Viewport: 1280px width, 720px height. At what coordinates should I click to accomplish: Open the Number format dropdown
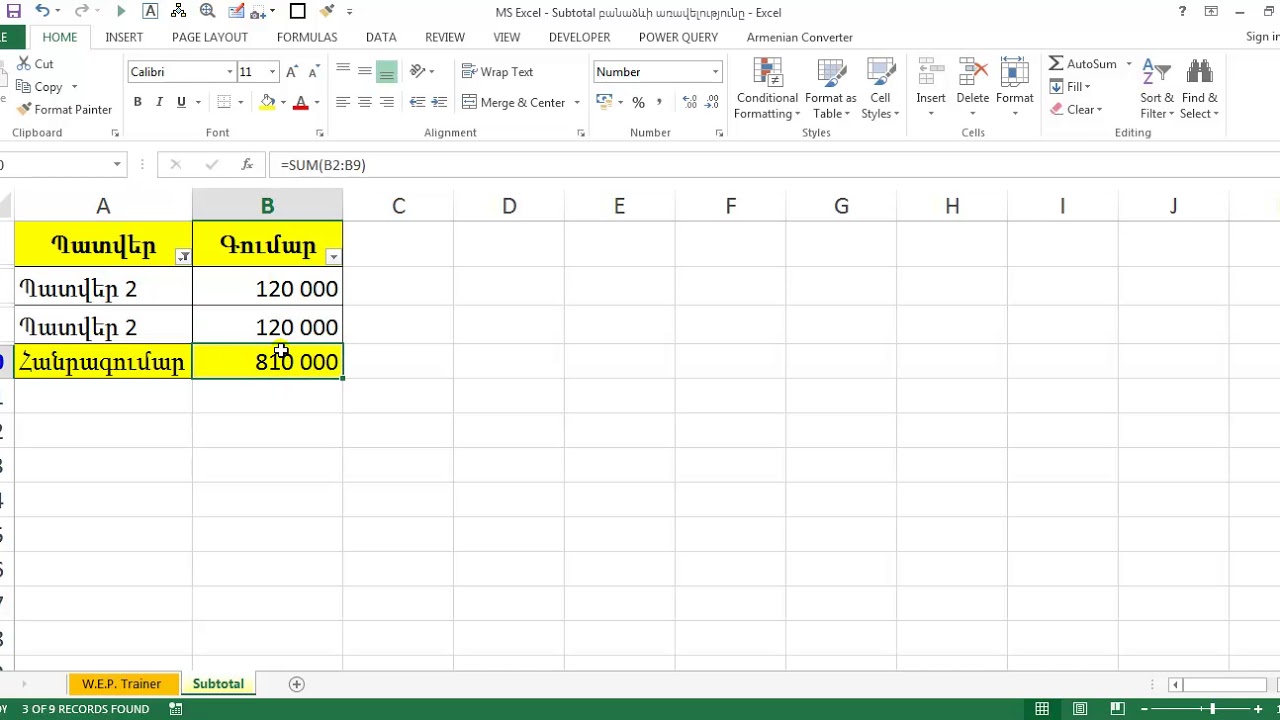716,72
